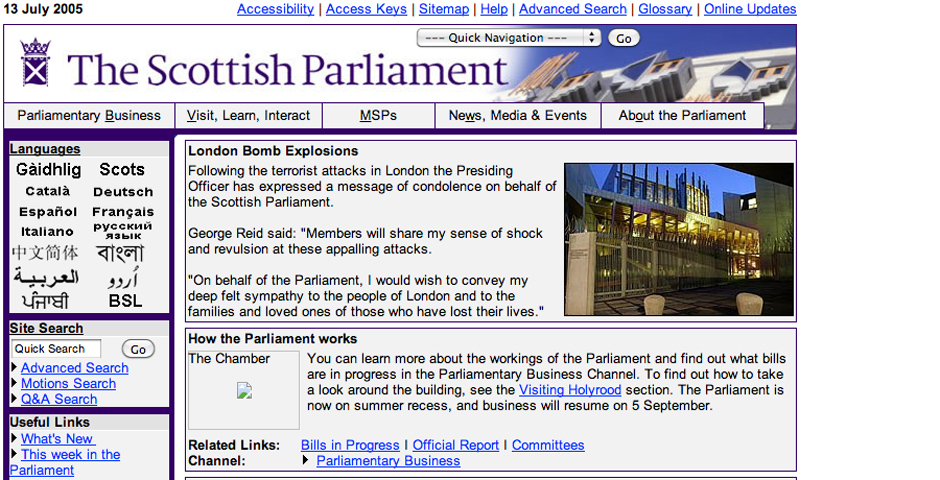This screenshot has height=480, width=940.
Task: Open the Glossary link
Action: [x=665, y=9]
